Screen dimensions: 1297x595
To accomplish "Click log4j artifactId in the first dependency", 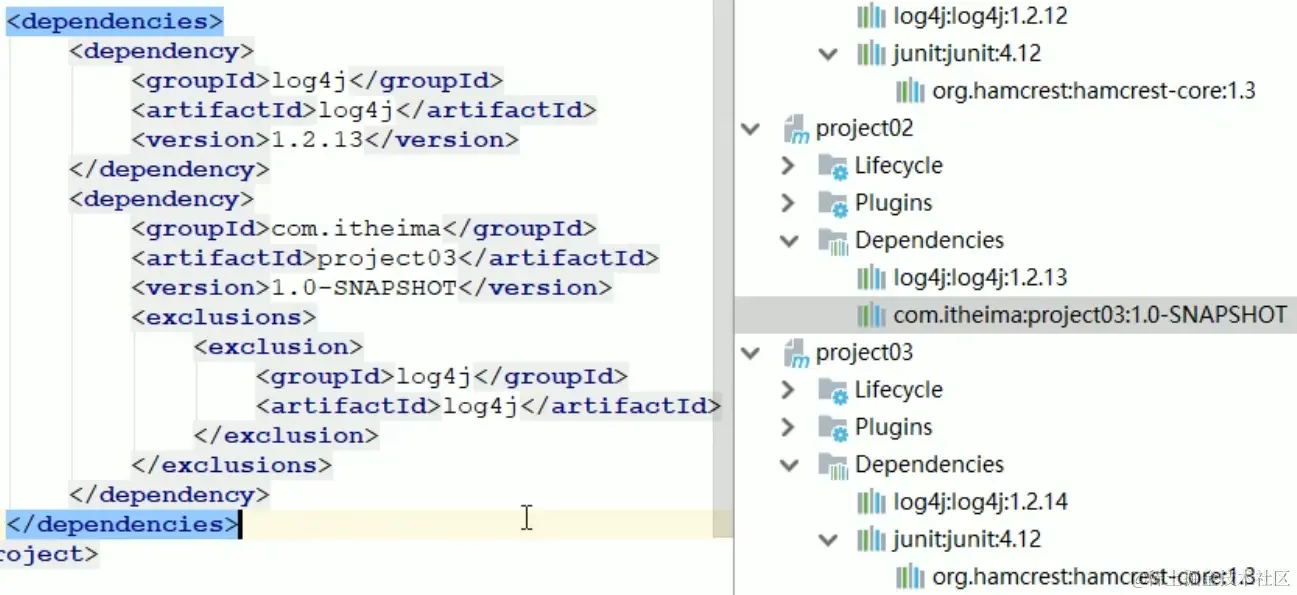I will pyautogui.click(x=356, y=111).
